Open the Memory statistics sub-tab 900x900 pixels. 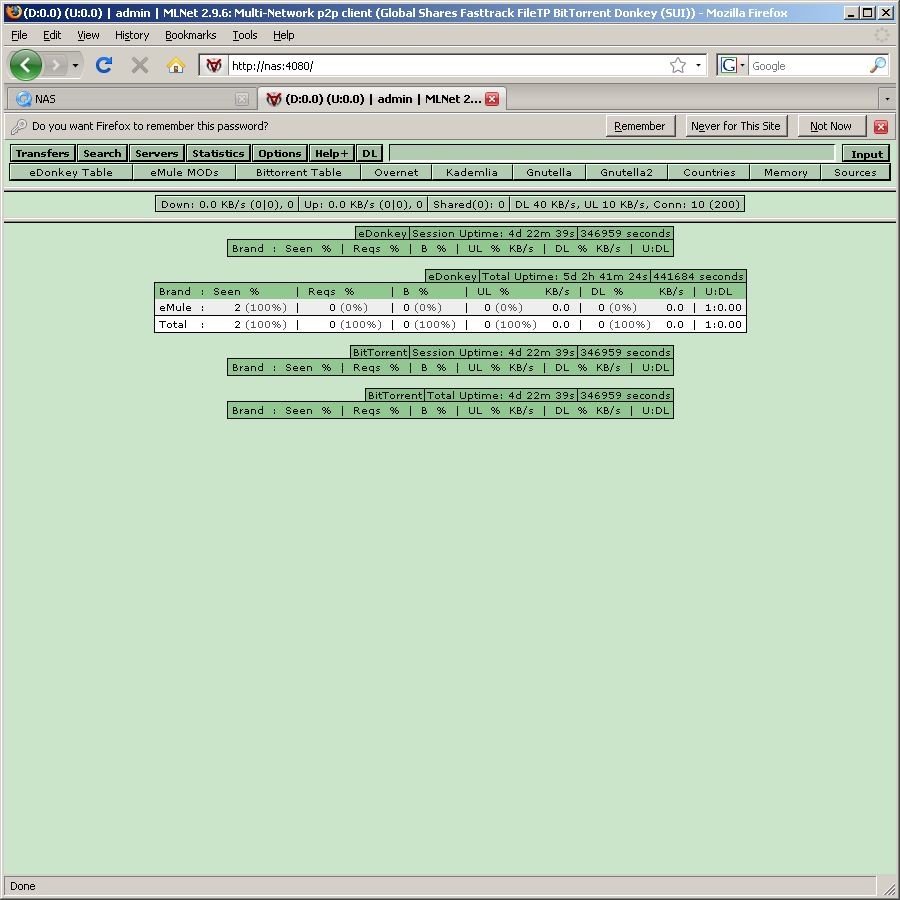coord(786,172)
